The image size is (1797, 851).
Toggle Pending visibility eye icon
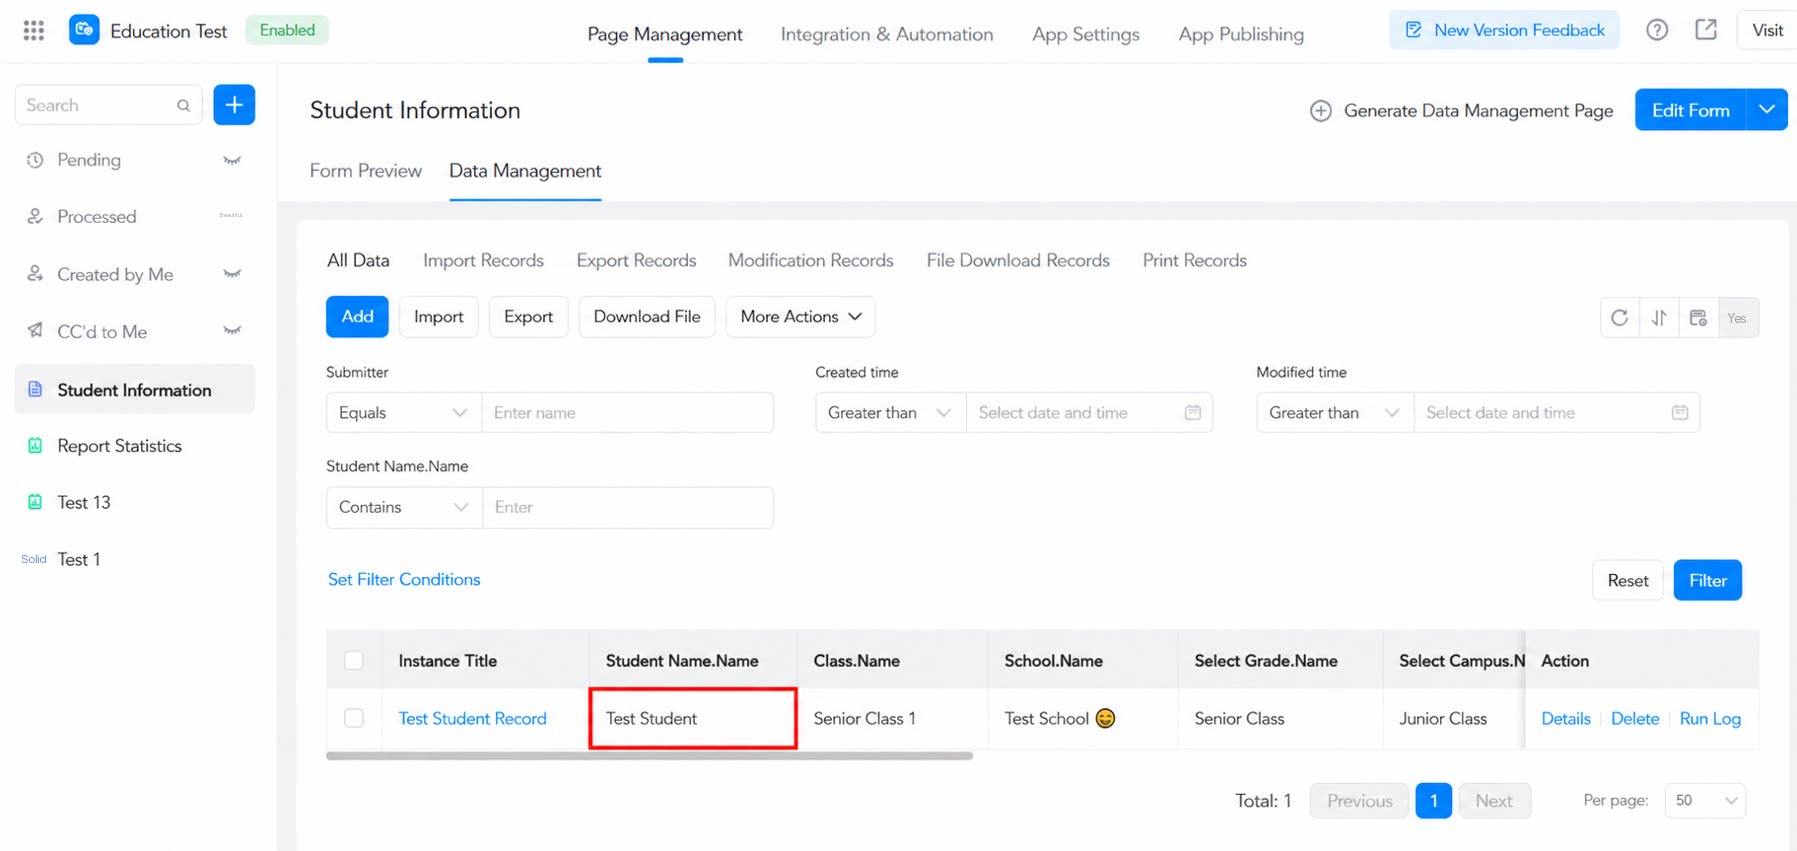click(232, 160)
